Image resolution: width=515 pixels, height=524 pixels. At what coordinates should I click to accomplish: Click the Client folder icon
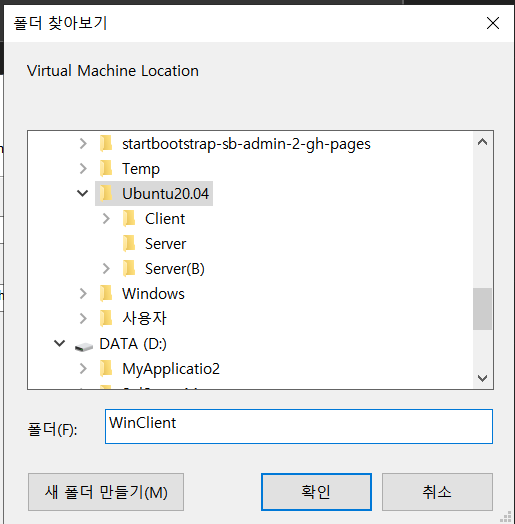[x=129, y=218]
